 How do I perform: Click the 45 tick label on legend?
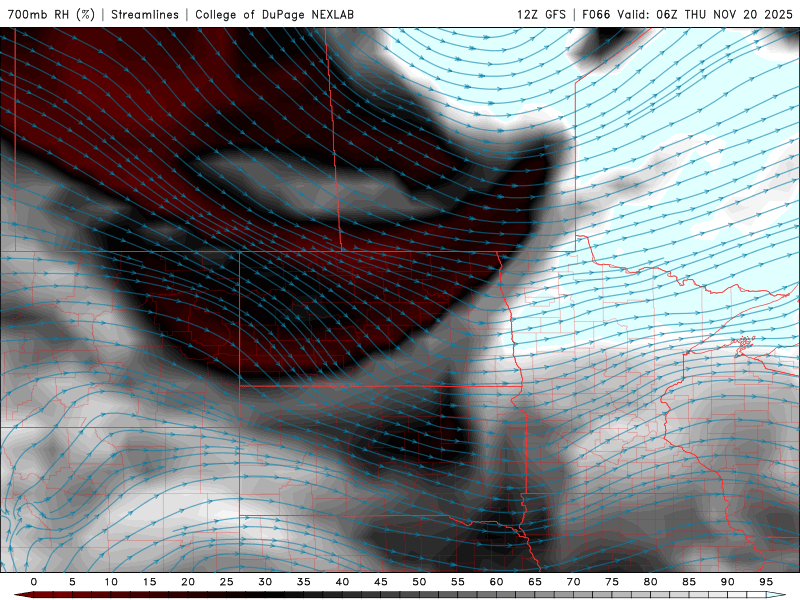click(381, 582)
